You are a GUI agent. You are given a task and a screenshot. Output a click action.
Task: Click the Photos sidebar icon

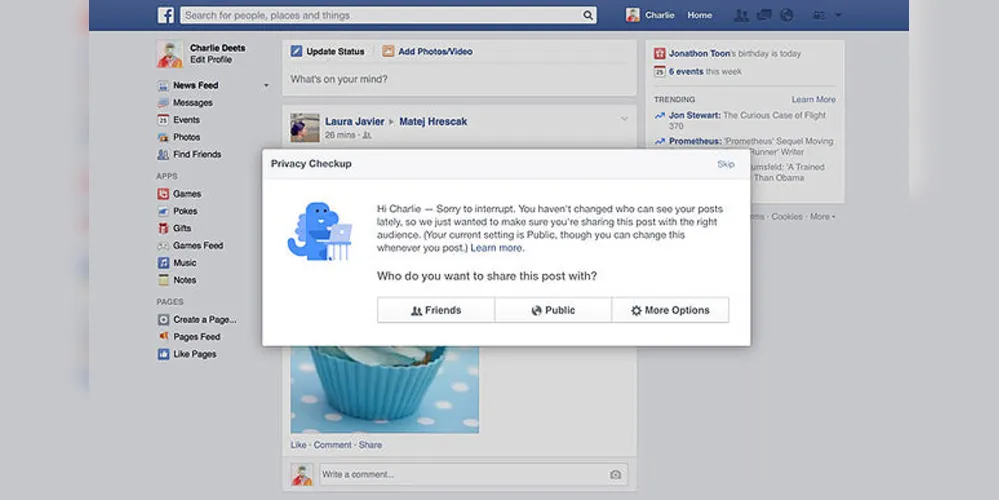(x=163, y=137)
